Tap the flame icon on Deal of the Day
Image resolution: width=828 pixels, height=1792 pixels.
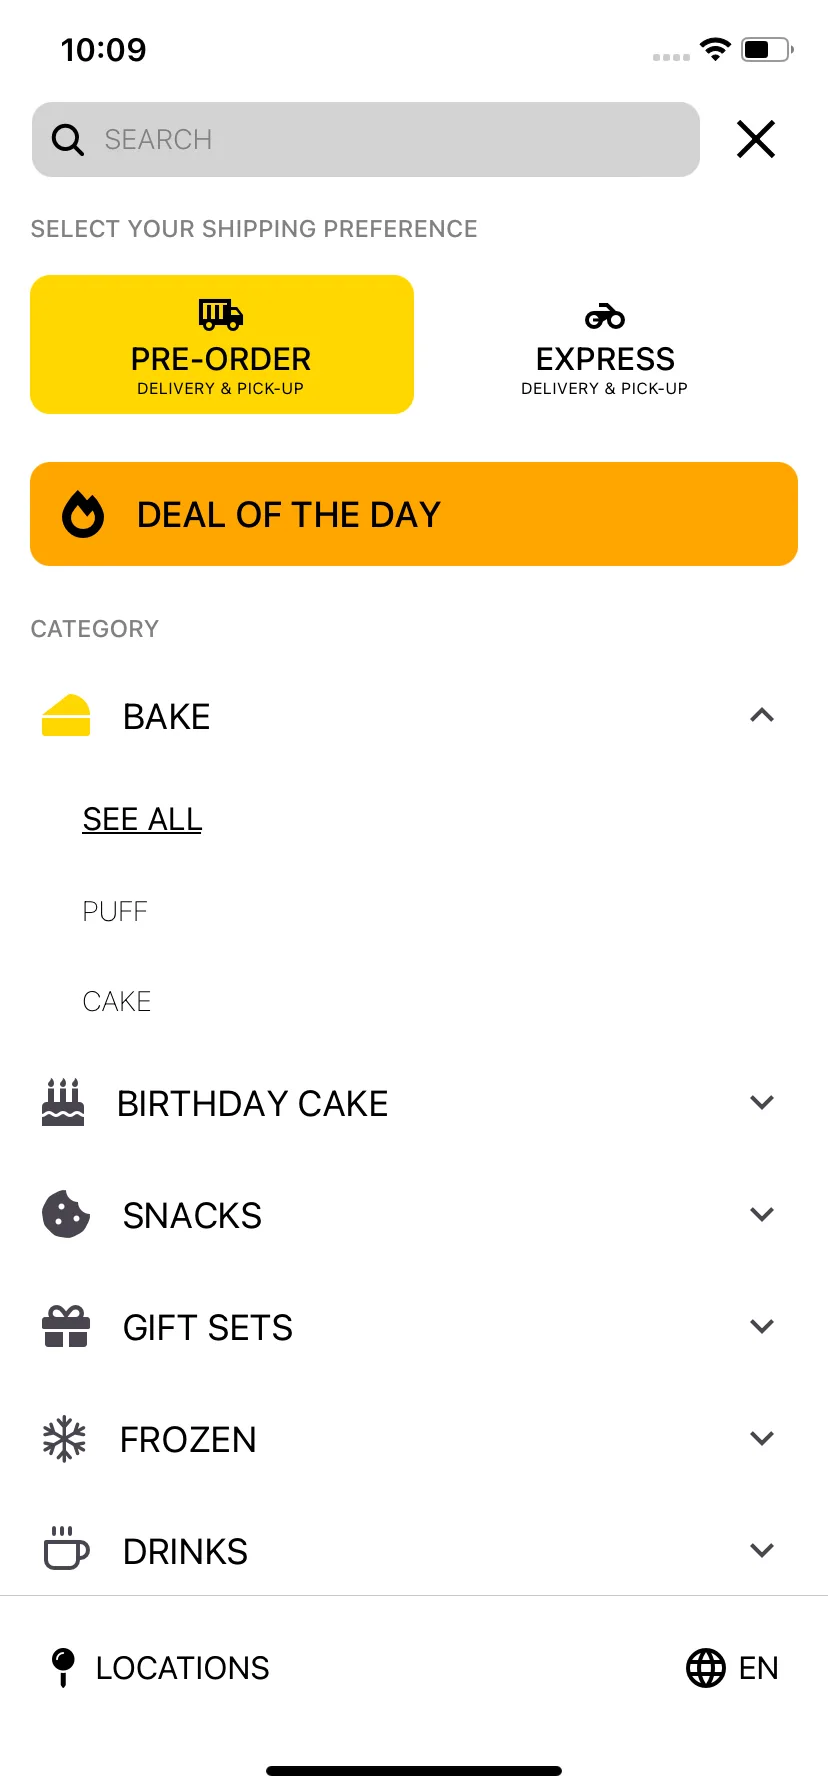tap(83, 514)
